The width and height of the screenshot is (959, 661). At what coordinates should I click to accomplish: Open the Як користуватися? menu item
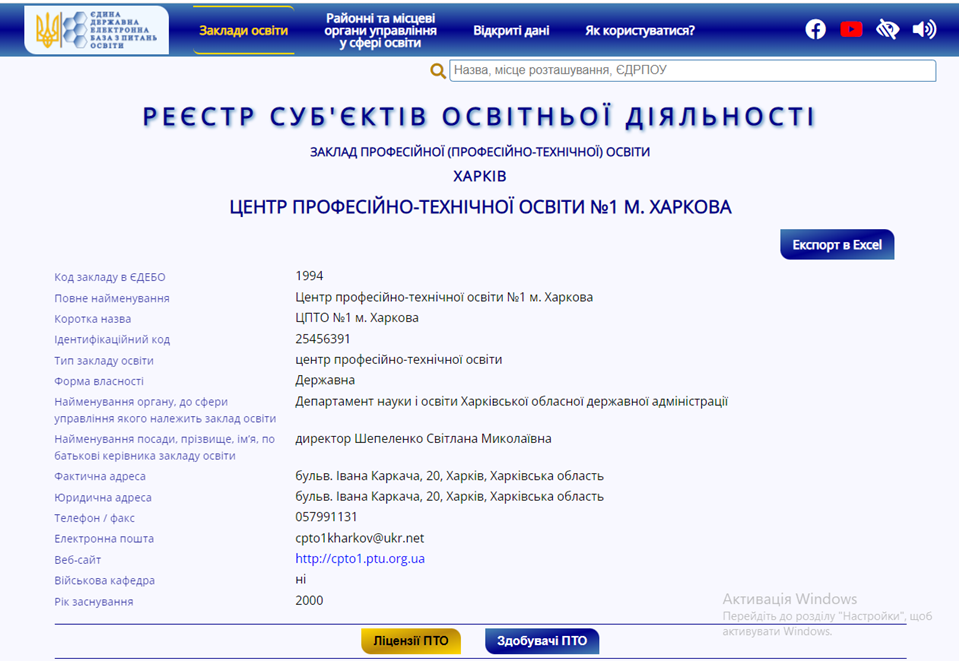tap(640, 31)
